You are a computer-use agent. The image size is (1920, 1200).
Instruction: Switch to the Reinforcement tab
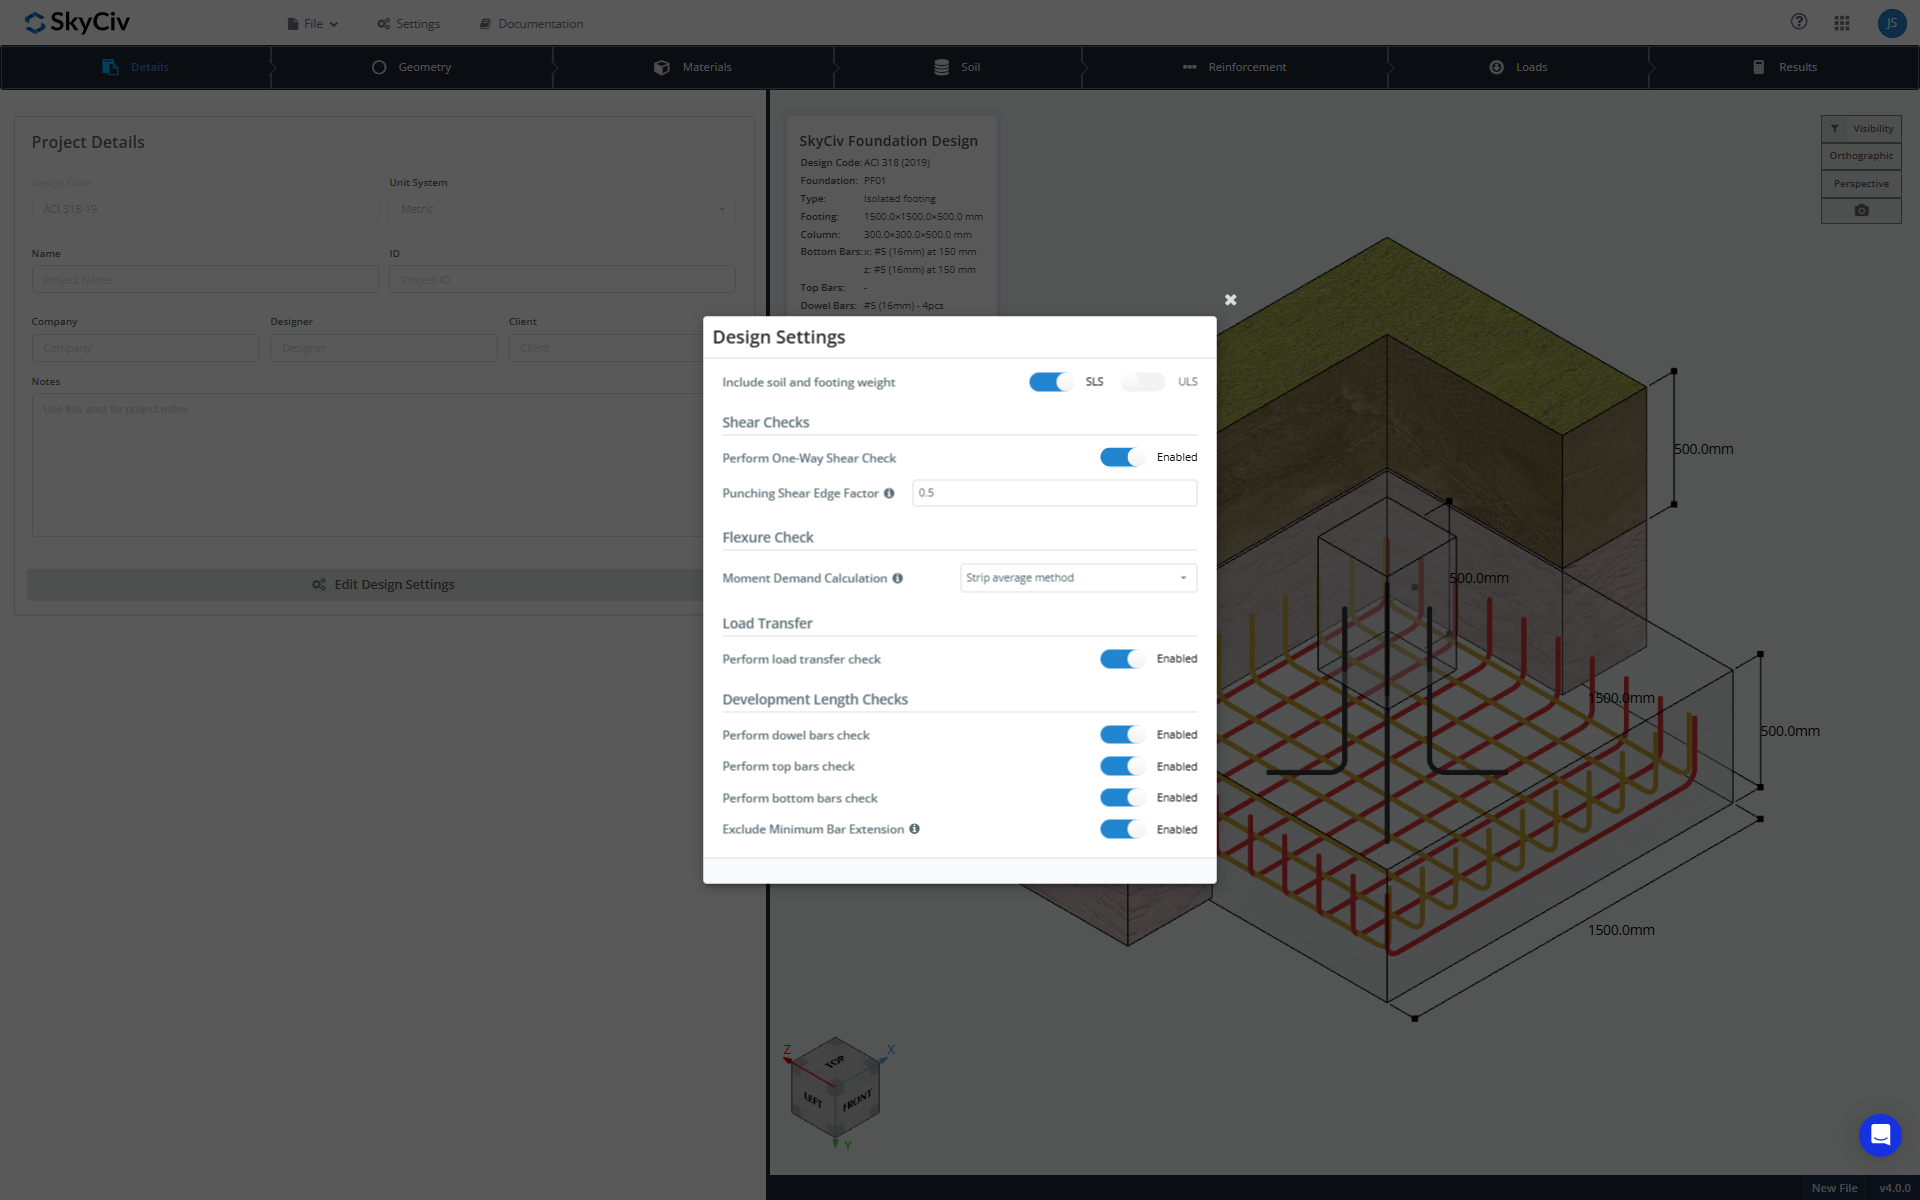click(x=1235, y=67)
